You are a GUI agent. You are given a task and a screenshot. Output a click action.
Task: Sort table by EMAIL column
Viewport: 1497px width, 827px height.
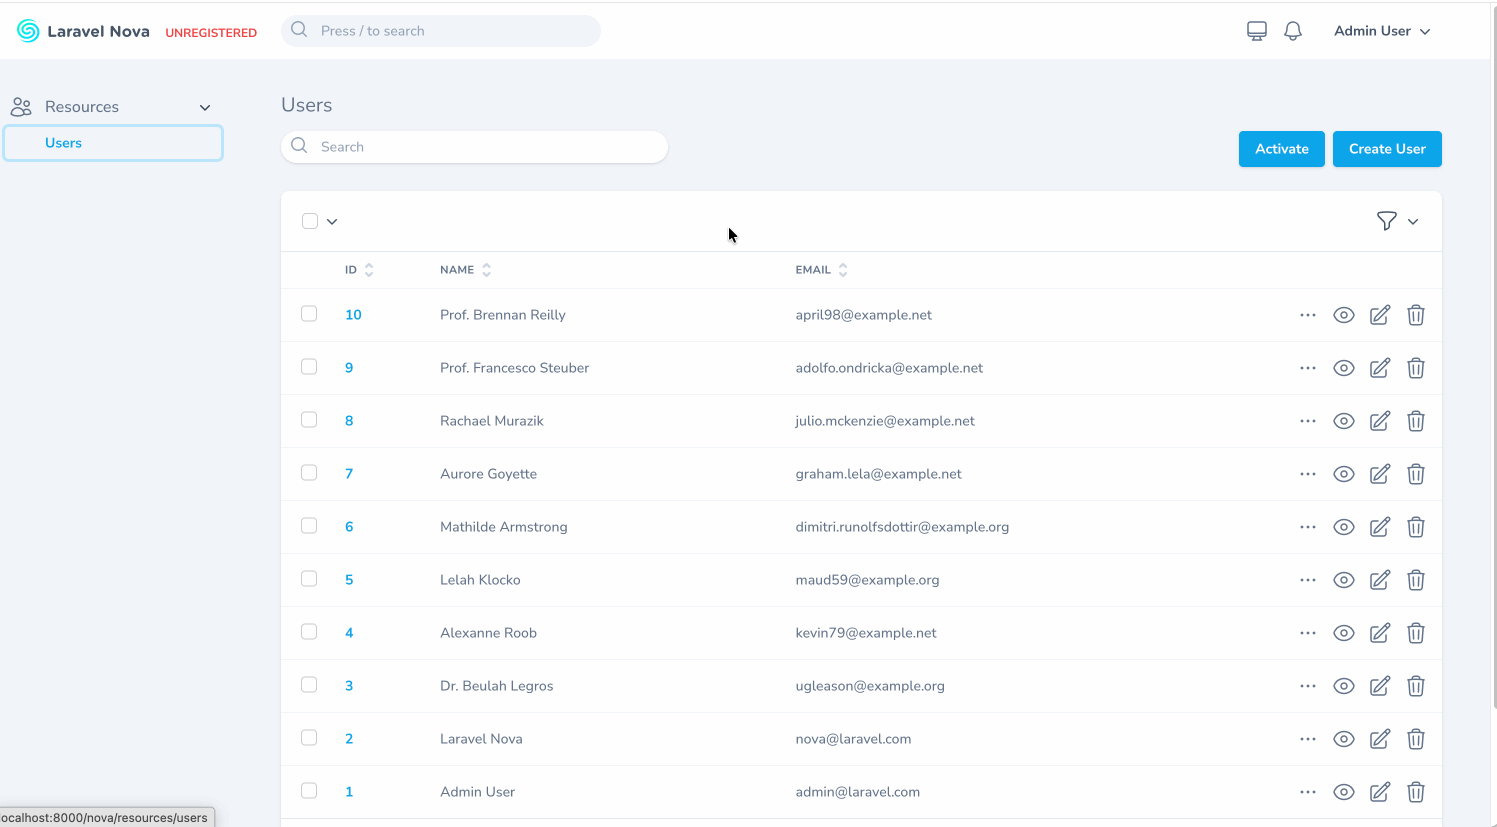821,270
